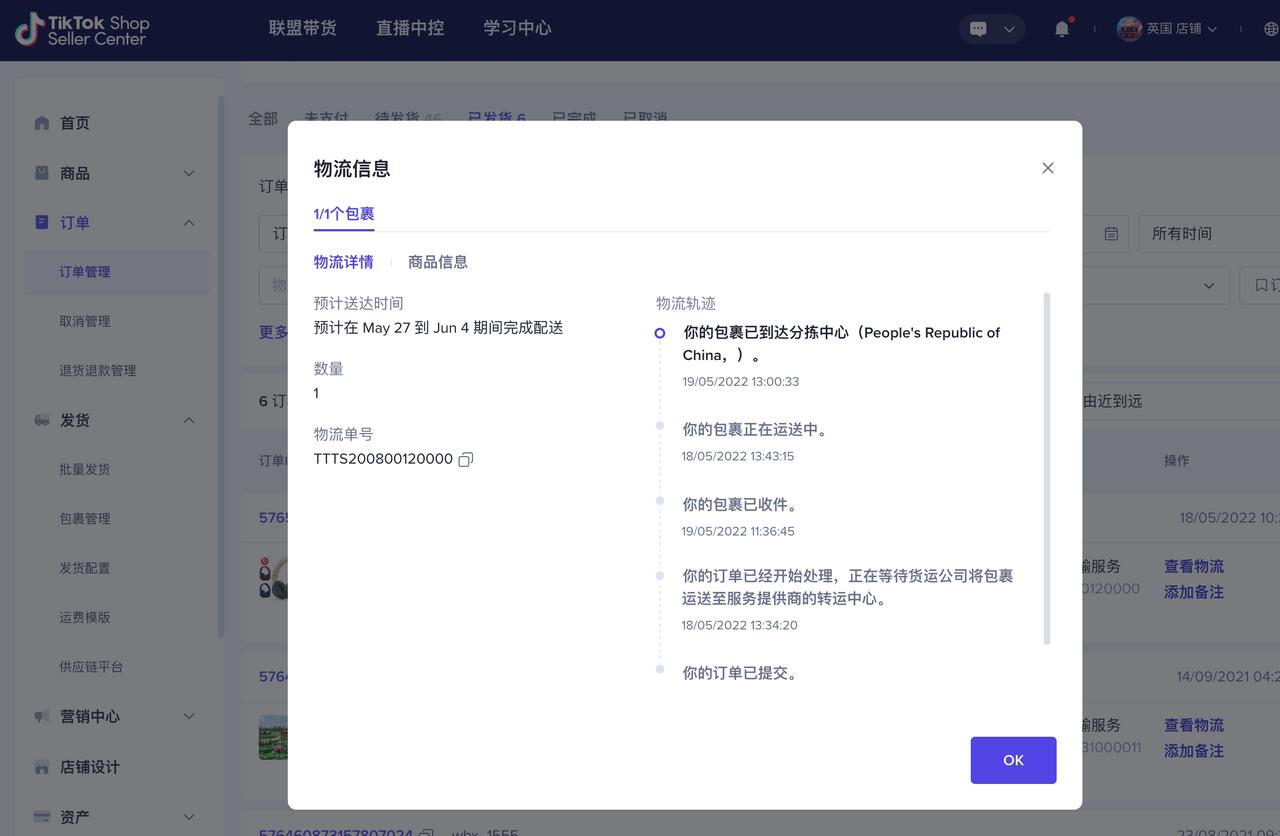Open 包裹管理 in the sidebar
The image size is (1280, 836).
tap(85, 518)
